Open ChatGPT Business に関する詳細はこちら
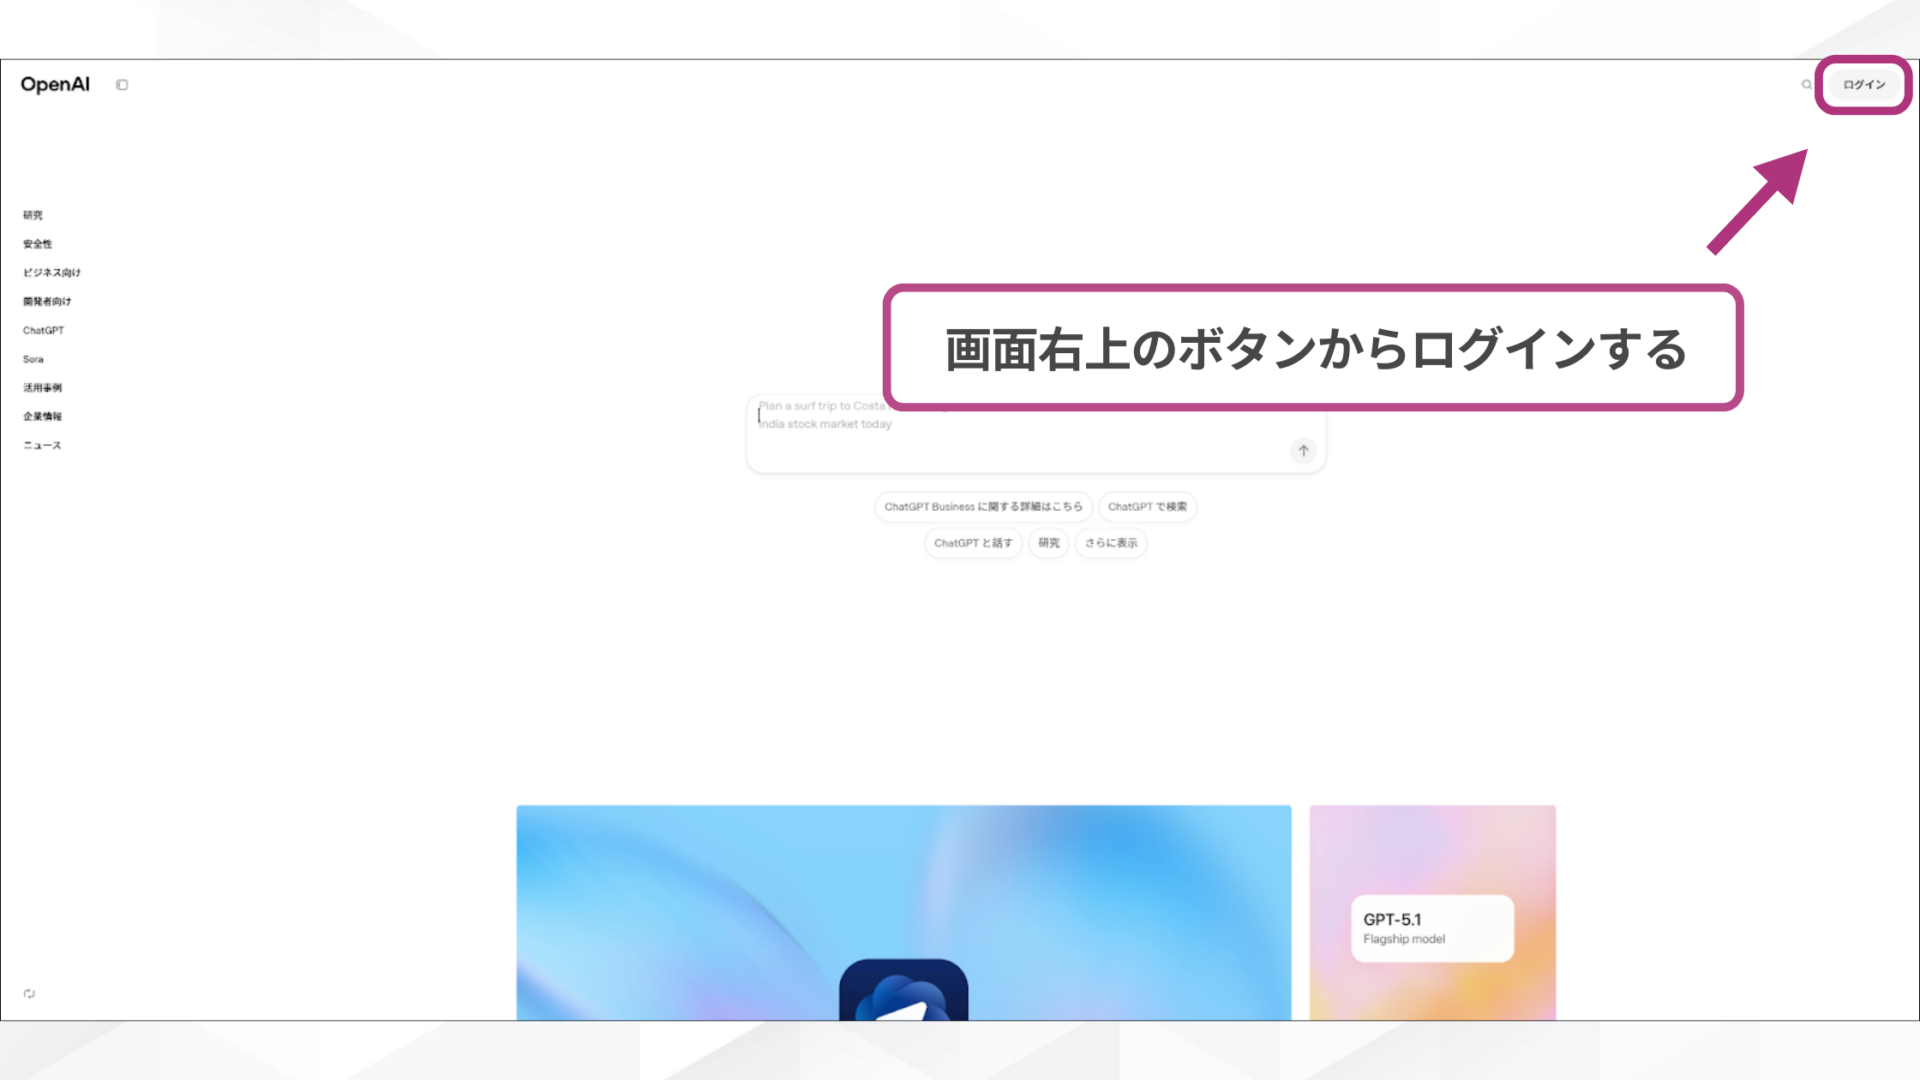 [x=983, y=506]
